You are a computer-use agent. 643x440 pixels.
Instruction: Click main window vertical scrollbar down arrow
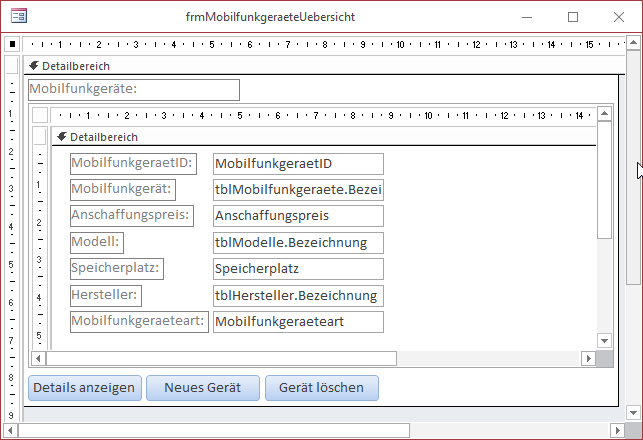coord(634,413)
